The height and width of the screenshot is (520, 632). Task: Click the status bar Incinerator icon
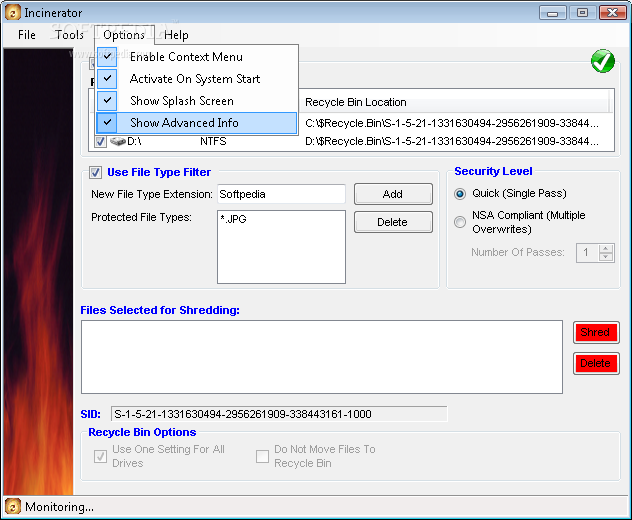point(13,506)
